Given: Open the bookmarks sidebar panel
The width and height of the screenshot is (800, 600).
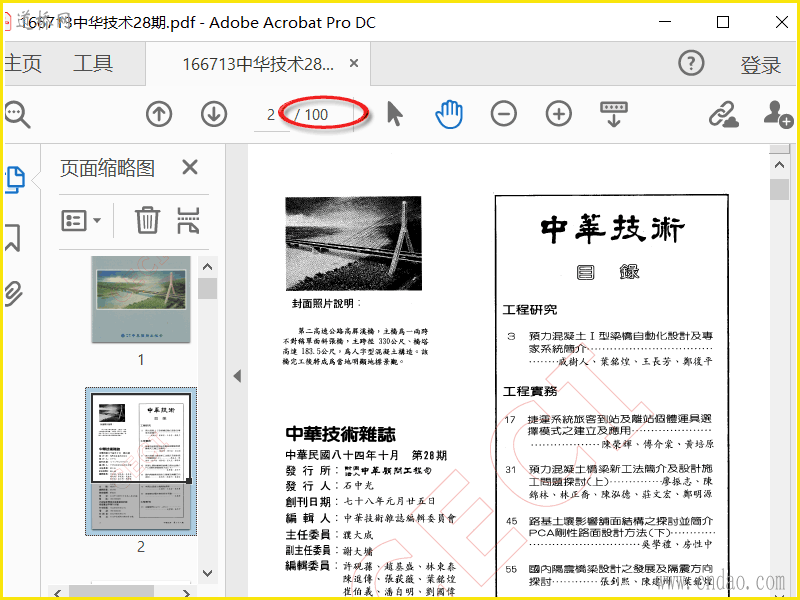Looking at the screenshot, I should coord(13,237).
